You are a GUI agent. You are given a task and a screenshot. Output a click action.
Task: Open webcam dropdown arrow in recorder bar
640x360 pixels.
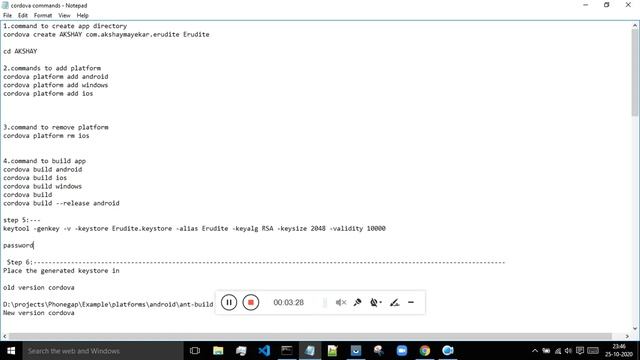coord(380,302)
